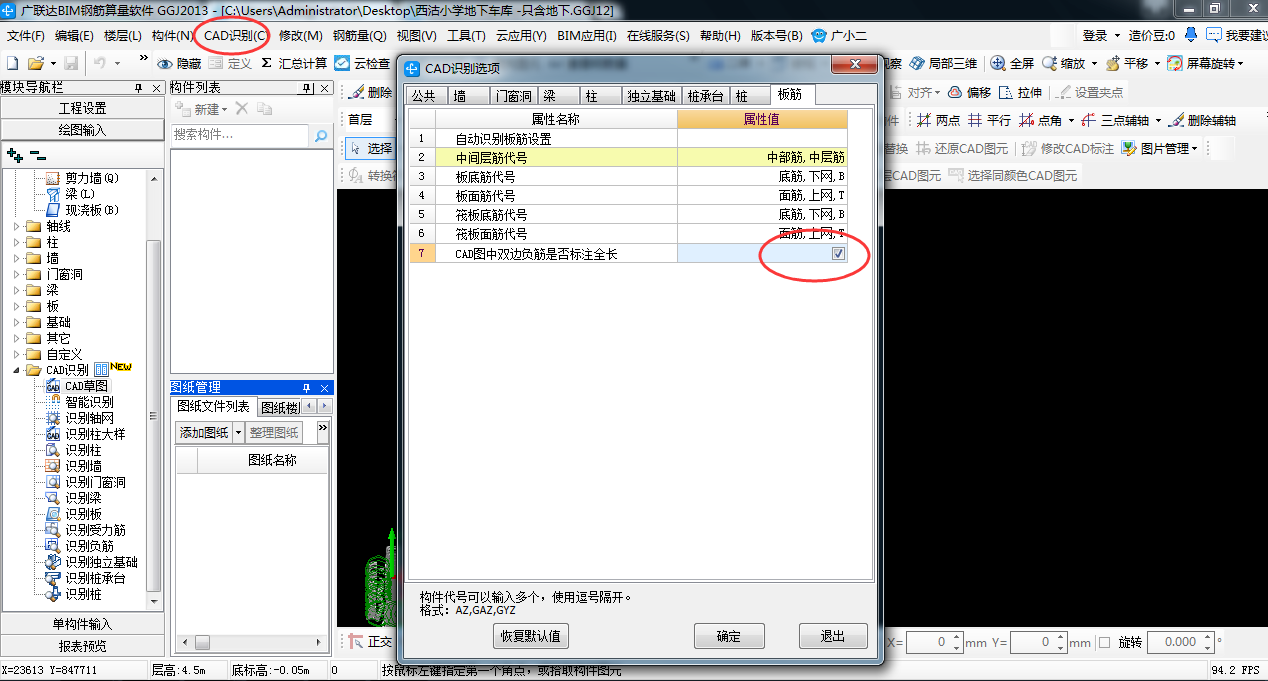Expand the 轴线 tree folder
Viewport: 1268px width, 681px height.
pos(17,226)
